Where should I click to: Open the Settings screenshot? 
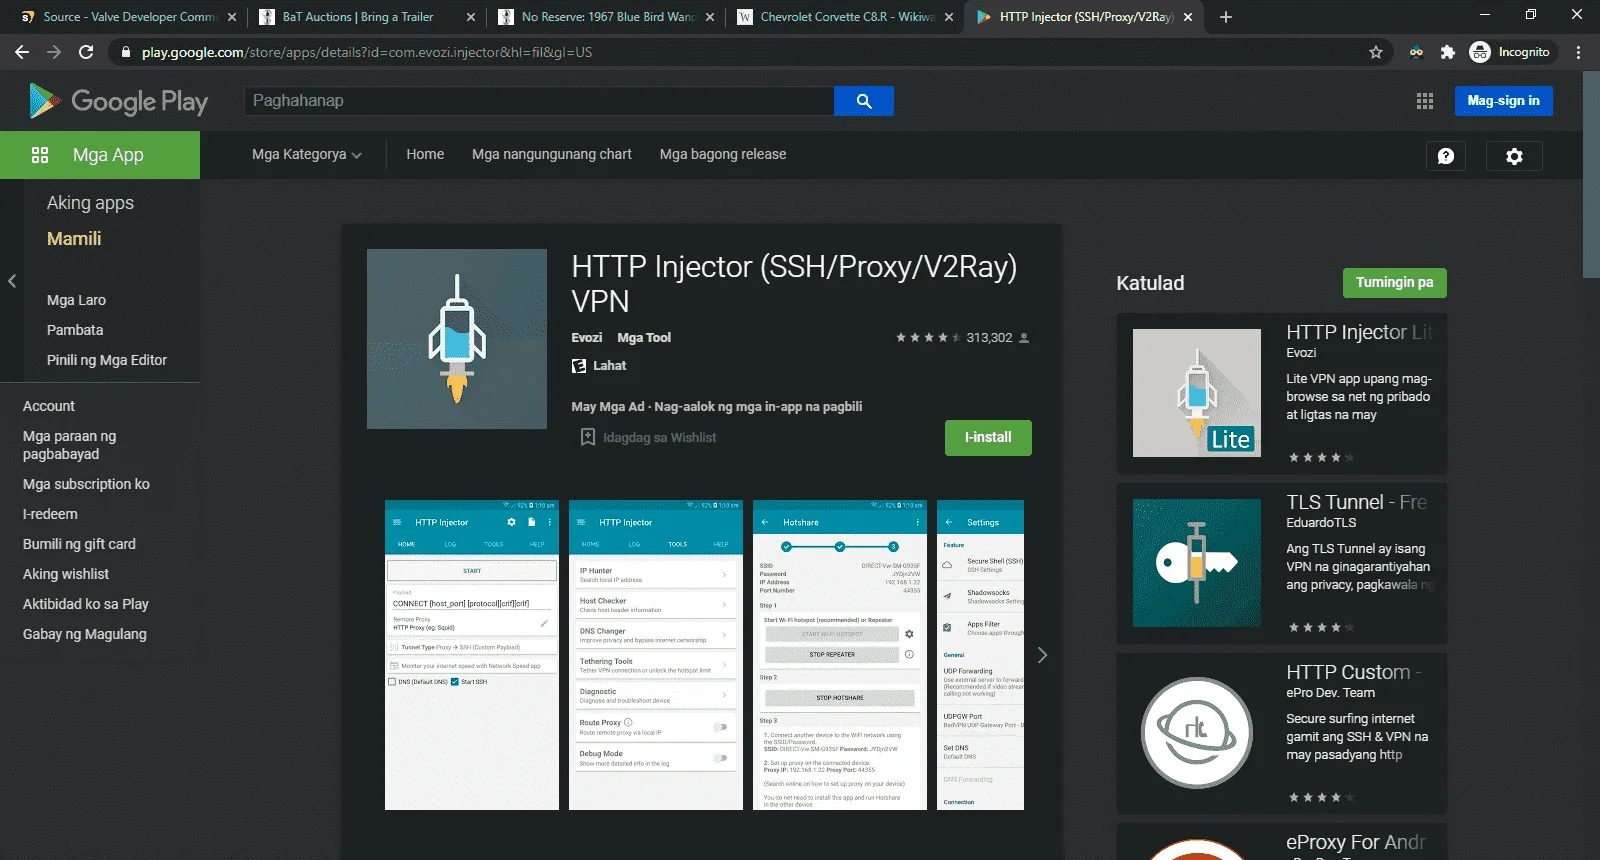pyautogui.click(x=980, y=655)
